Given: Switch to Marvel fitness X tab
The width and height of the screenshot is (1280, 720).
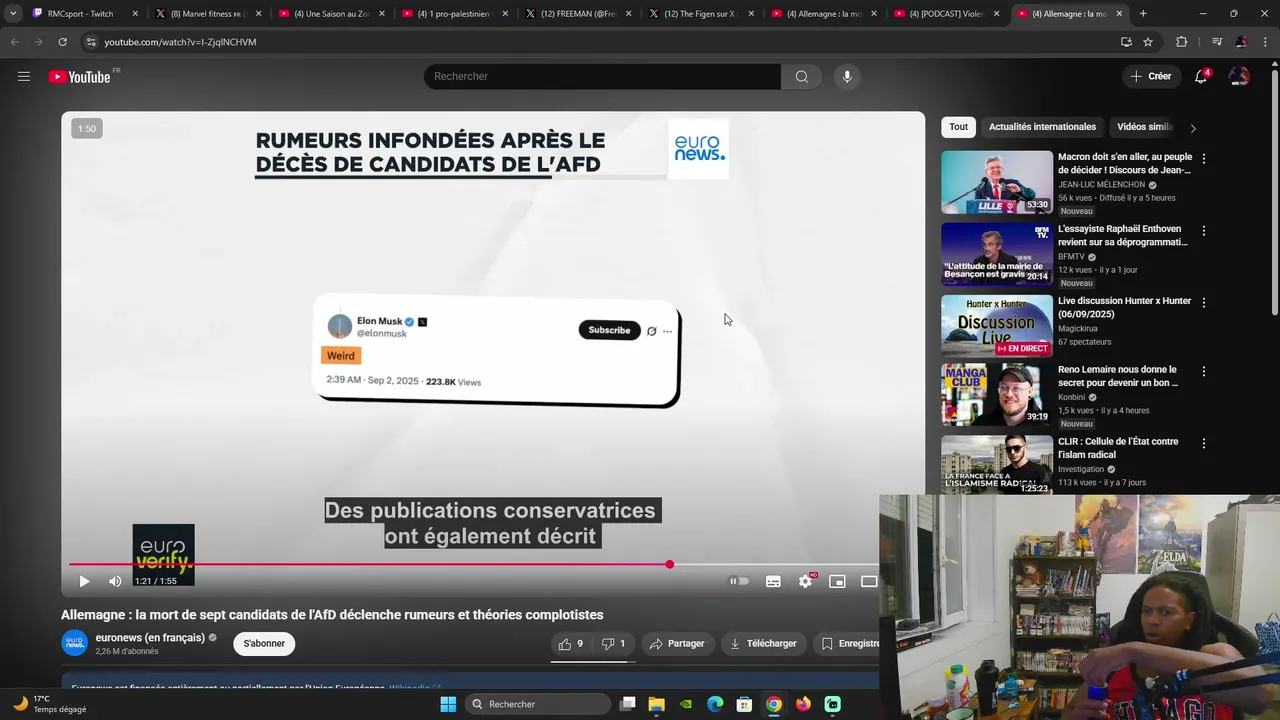Looking at the screenshot, I should pos(207,14).
